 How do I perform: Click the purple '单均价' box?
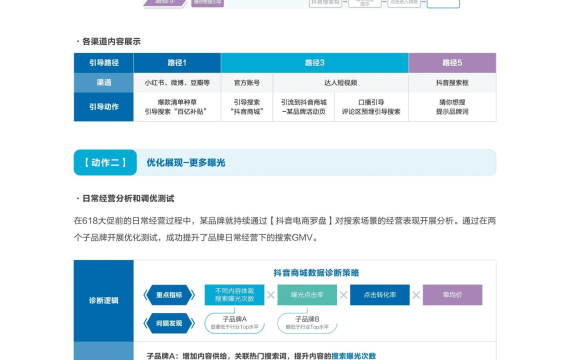[453, 295]
